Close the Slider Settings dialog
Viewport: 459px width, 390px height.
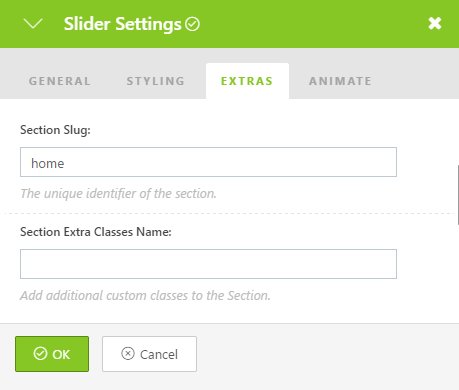(x=435, y=23)
